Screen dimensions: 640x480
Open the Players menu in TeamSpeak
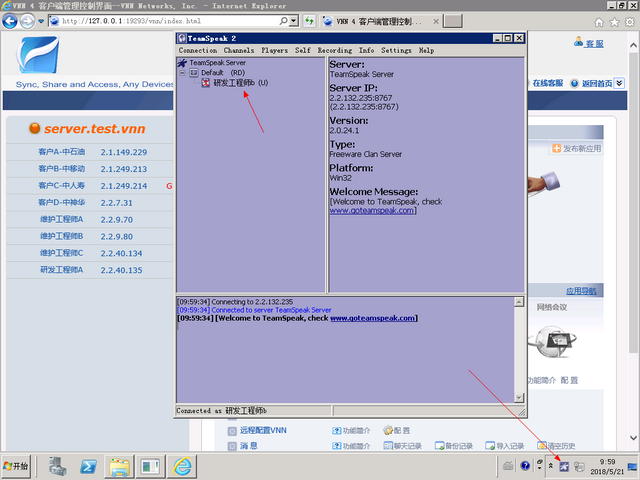(x=275, y=50)
